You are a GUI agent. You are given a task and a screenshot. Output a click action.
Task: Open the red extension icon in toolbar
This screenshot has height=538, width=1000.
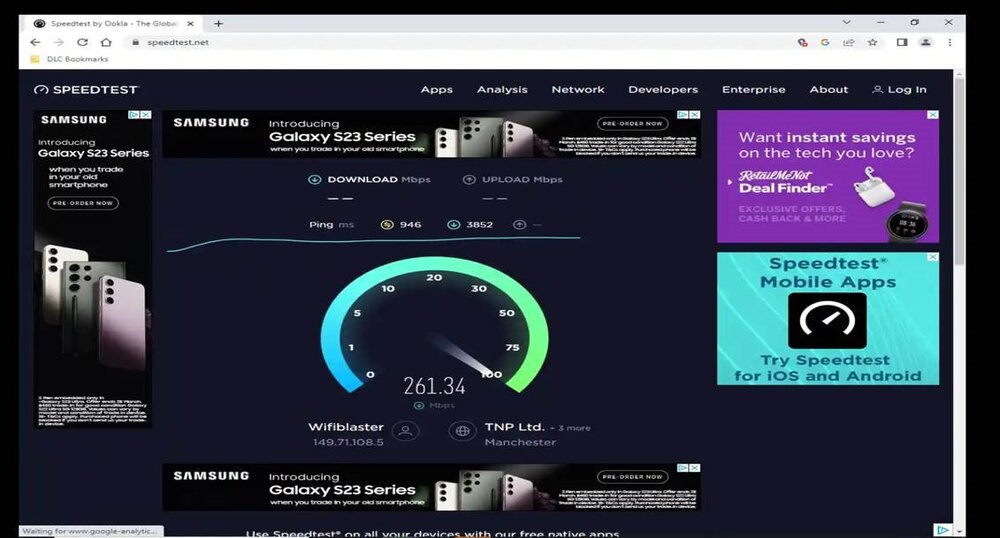802,42
